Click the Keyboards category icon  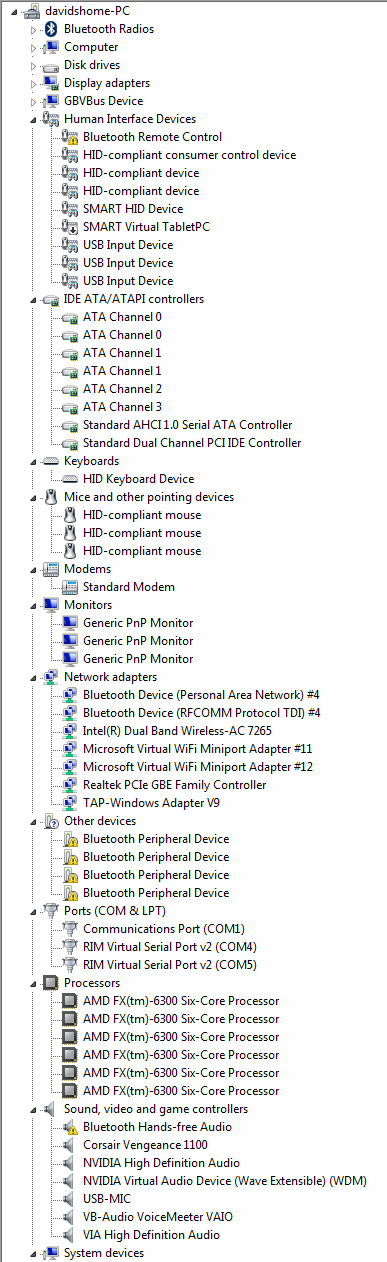51,461
